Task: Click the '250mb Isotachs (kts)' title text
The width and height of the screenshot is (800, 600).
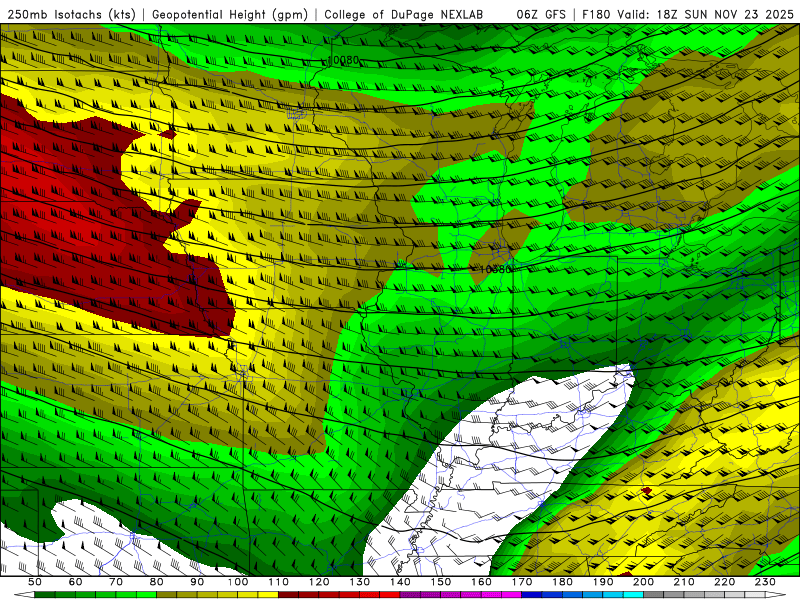Action: pyautogui.click(x=71, y=14)
